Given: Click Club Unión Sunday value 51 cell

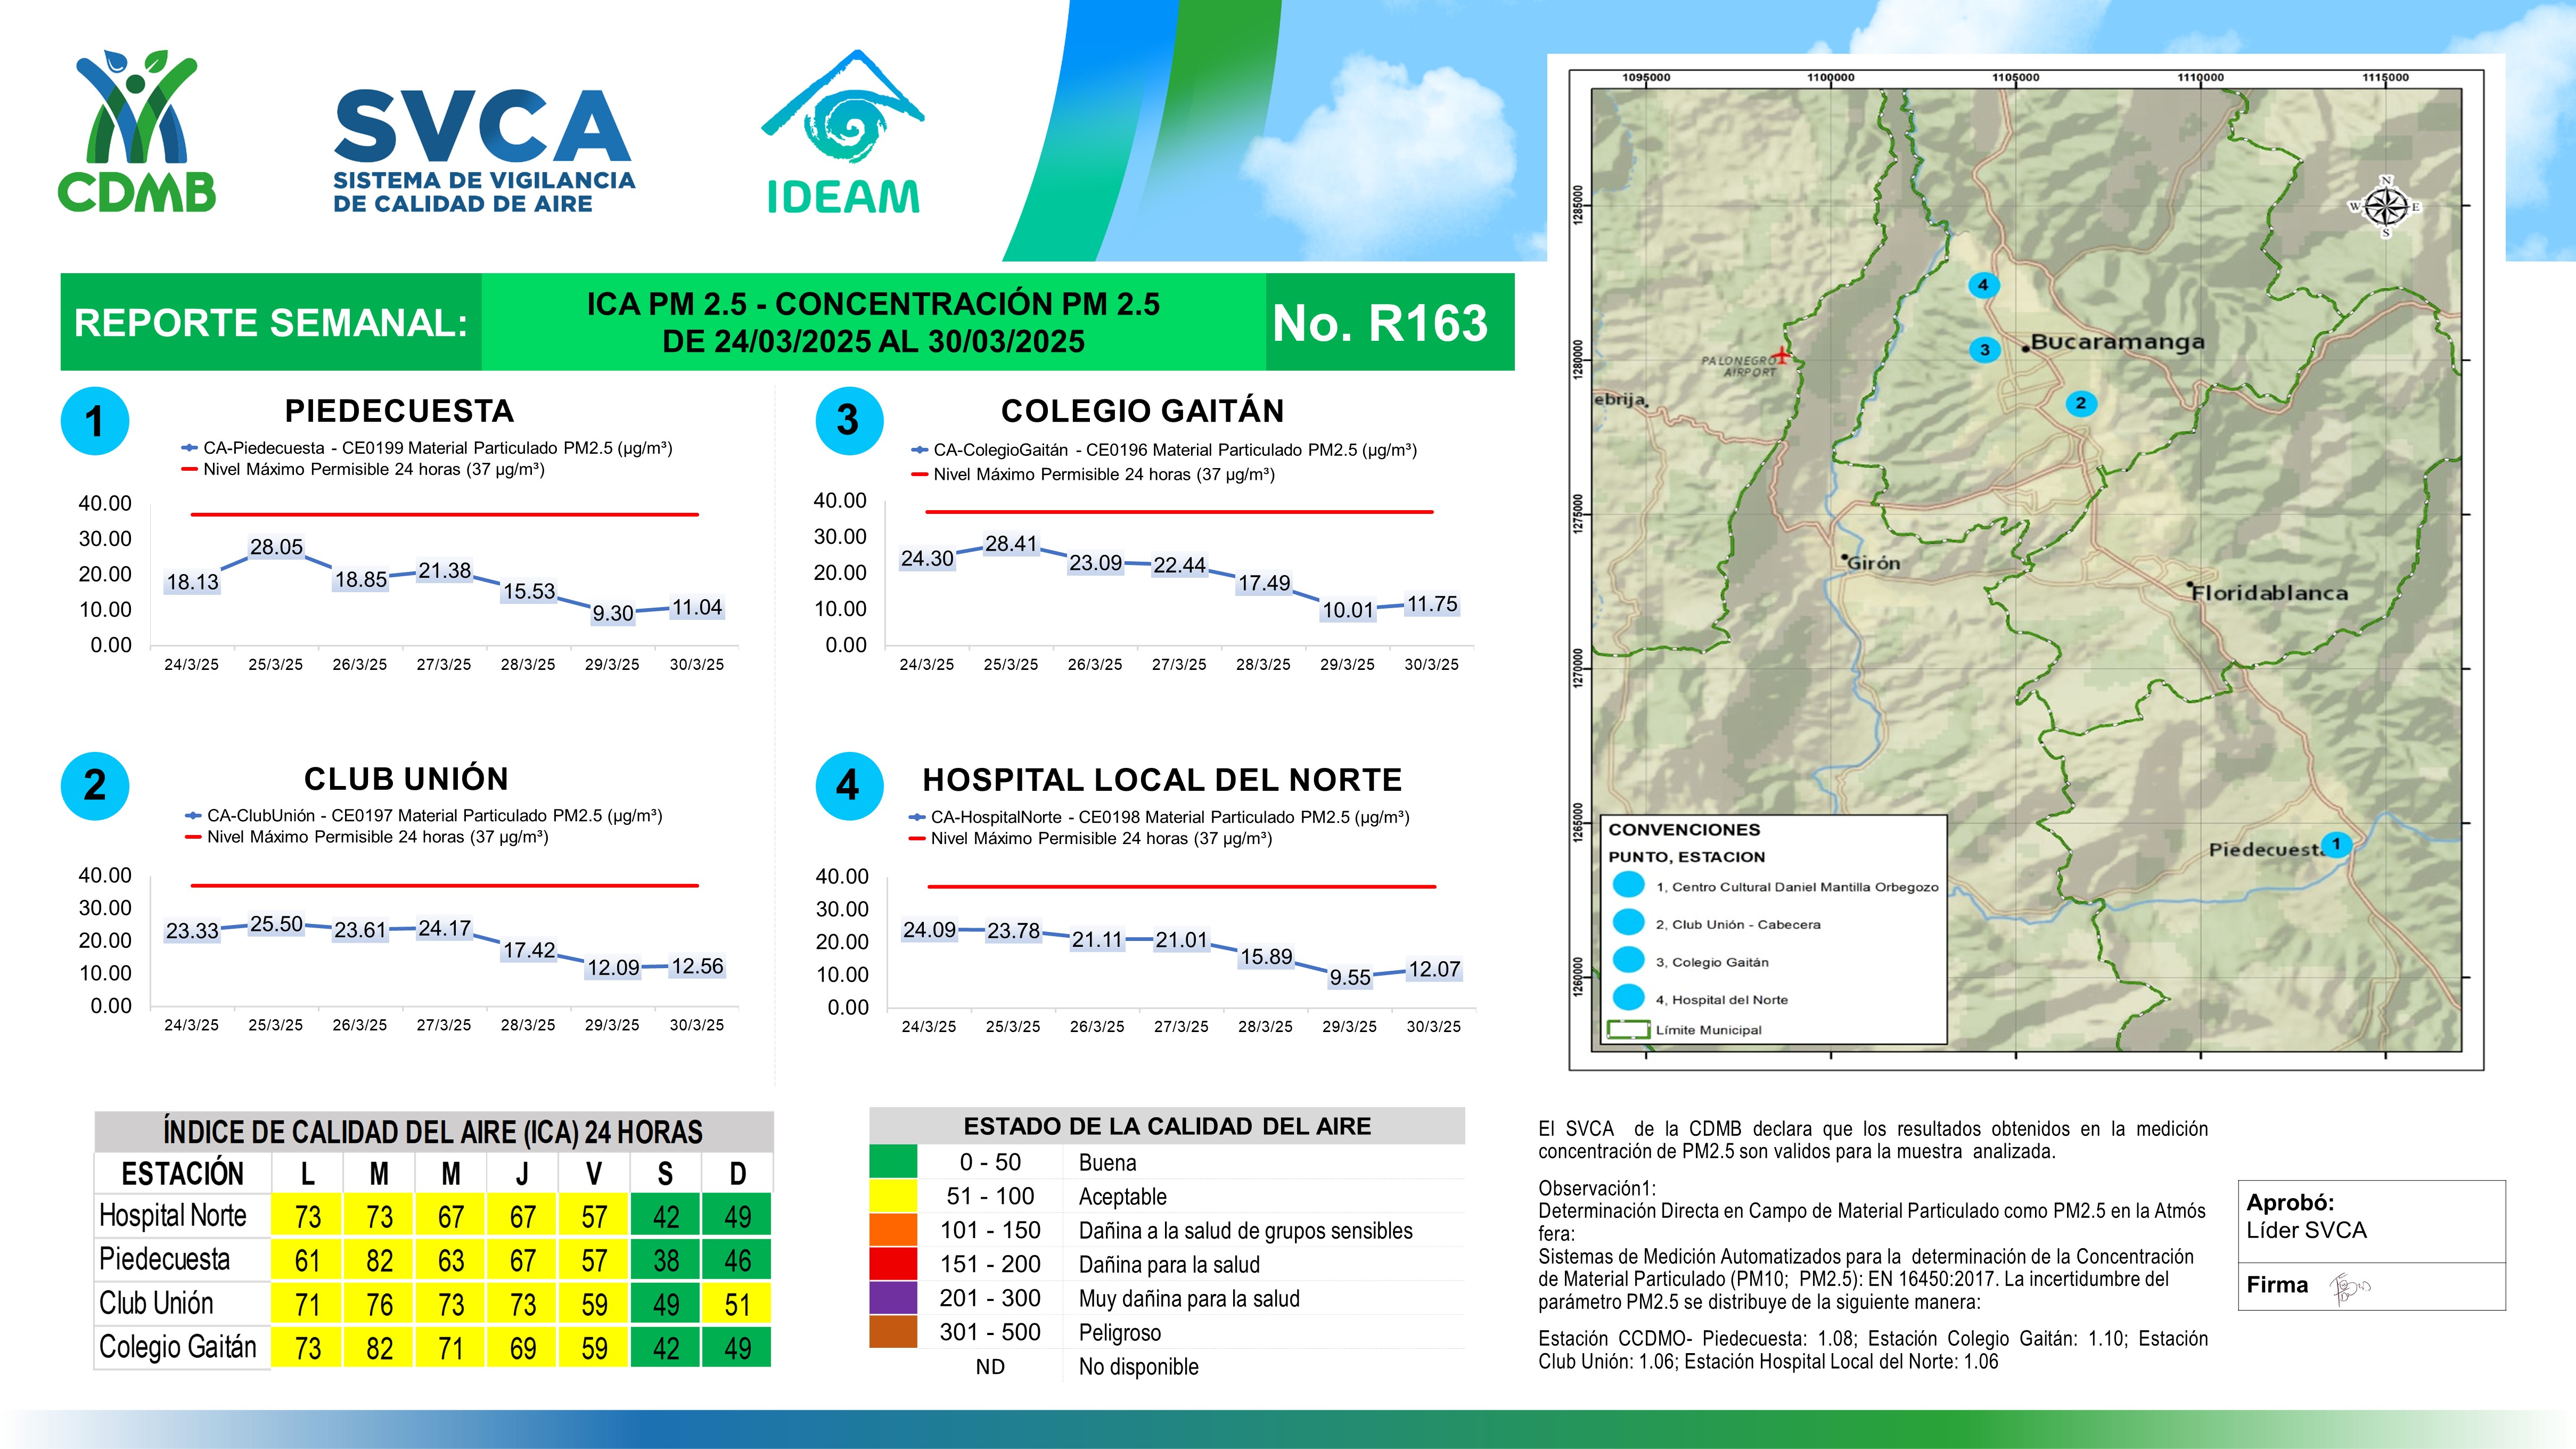Looking at the screenshot, I should [x=737, y=1304].
